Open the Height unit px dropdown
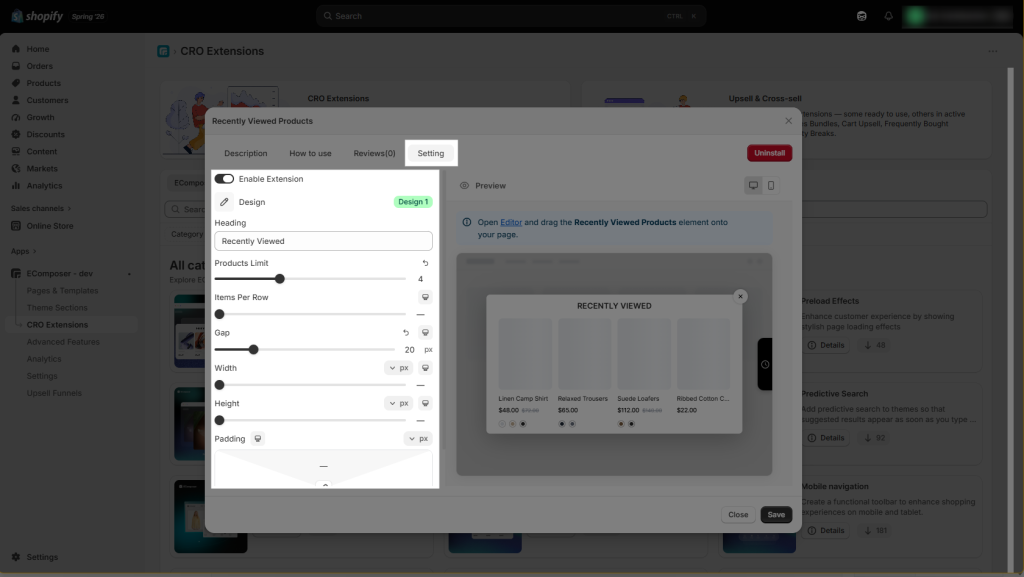The height and width of the screenshot is (577, 1024). [x=398, y=403]
